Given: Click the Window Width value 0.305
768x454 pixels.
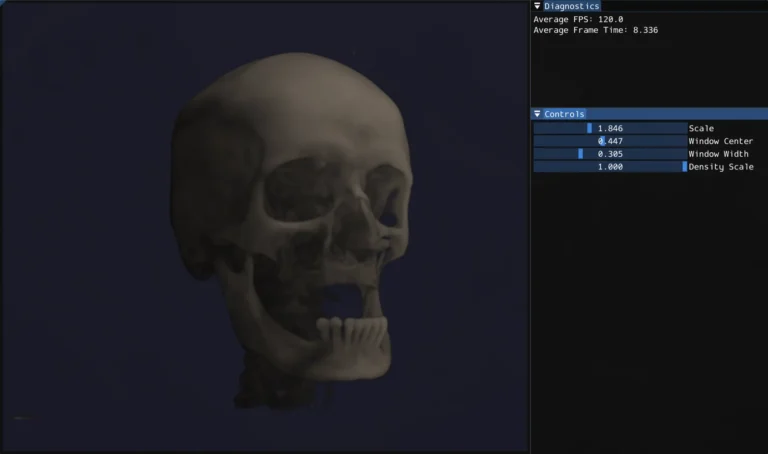Looking at the screenshot, I should (x=611, y=154).
